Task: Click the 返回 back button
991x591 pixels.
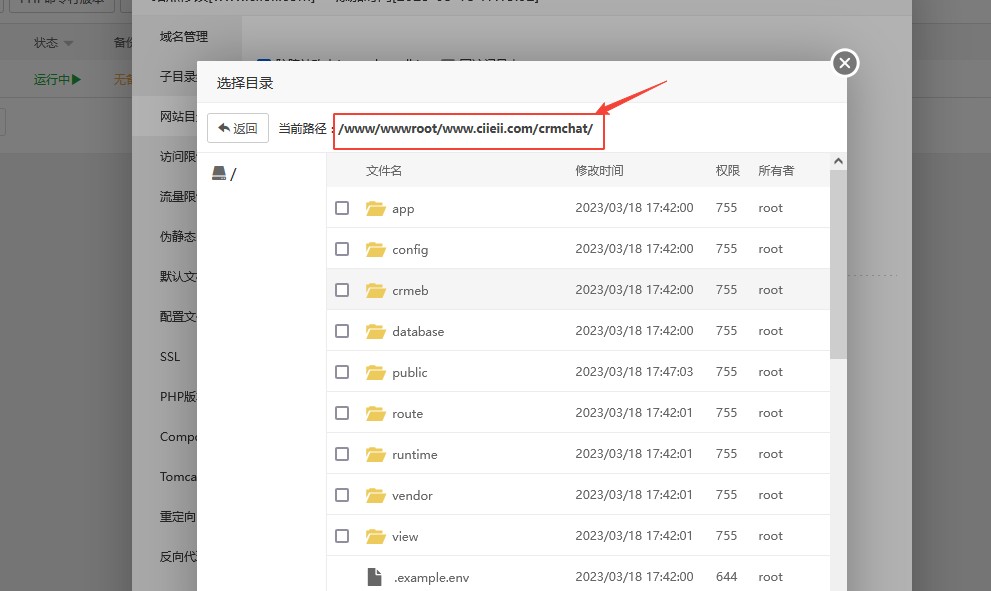Action: [x=239, y=127]
